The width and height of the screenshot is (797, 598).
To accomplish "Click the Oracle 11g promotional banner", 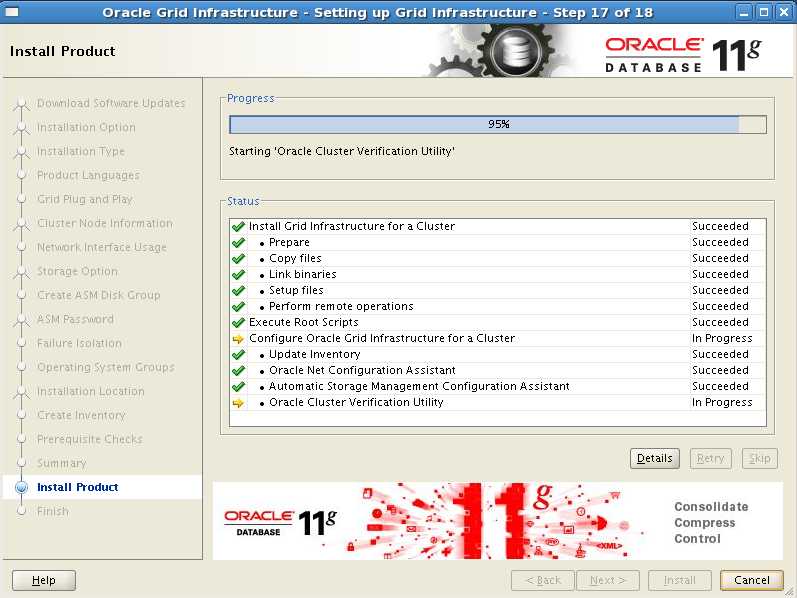I will click(x=498, y=521).
